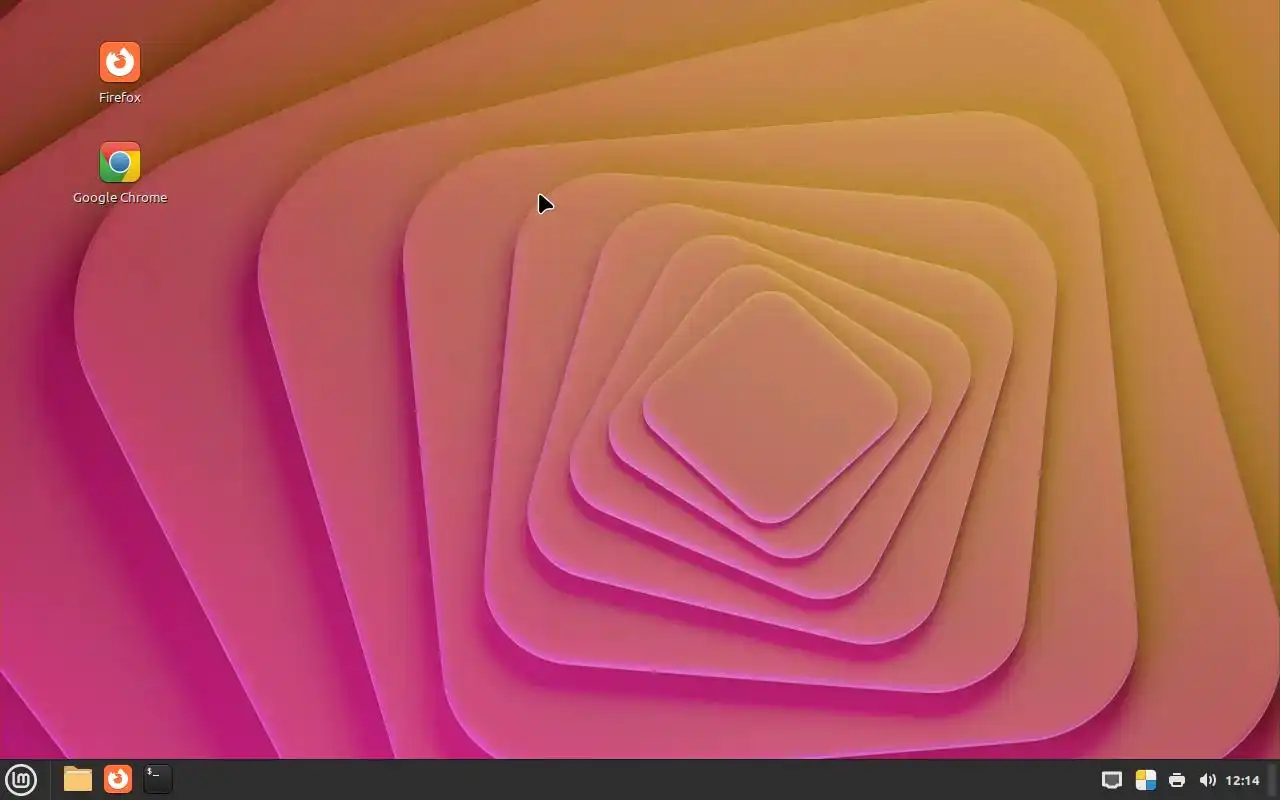Open the calendar from the 12:14 clock
This screenshot has width=1280, height=800.
[1242, 780]
